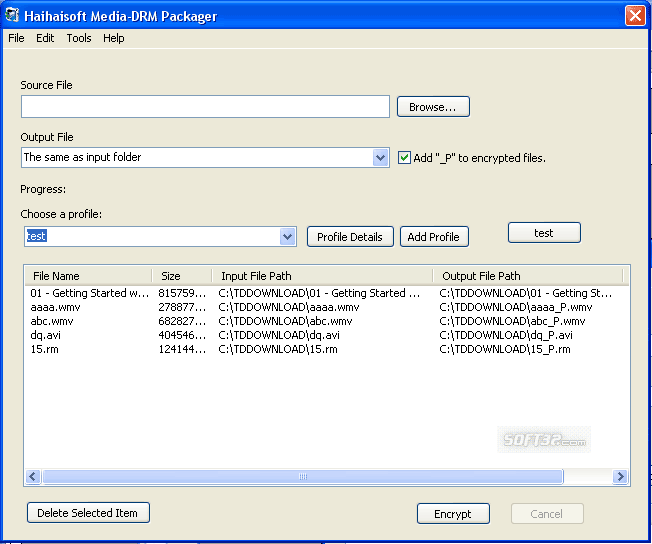Image resolution: width=652 pixels, height=544 pixels.
Task: Start encryption with Encrypt button
Action: coord(453,514)
